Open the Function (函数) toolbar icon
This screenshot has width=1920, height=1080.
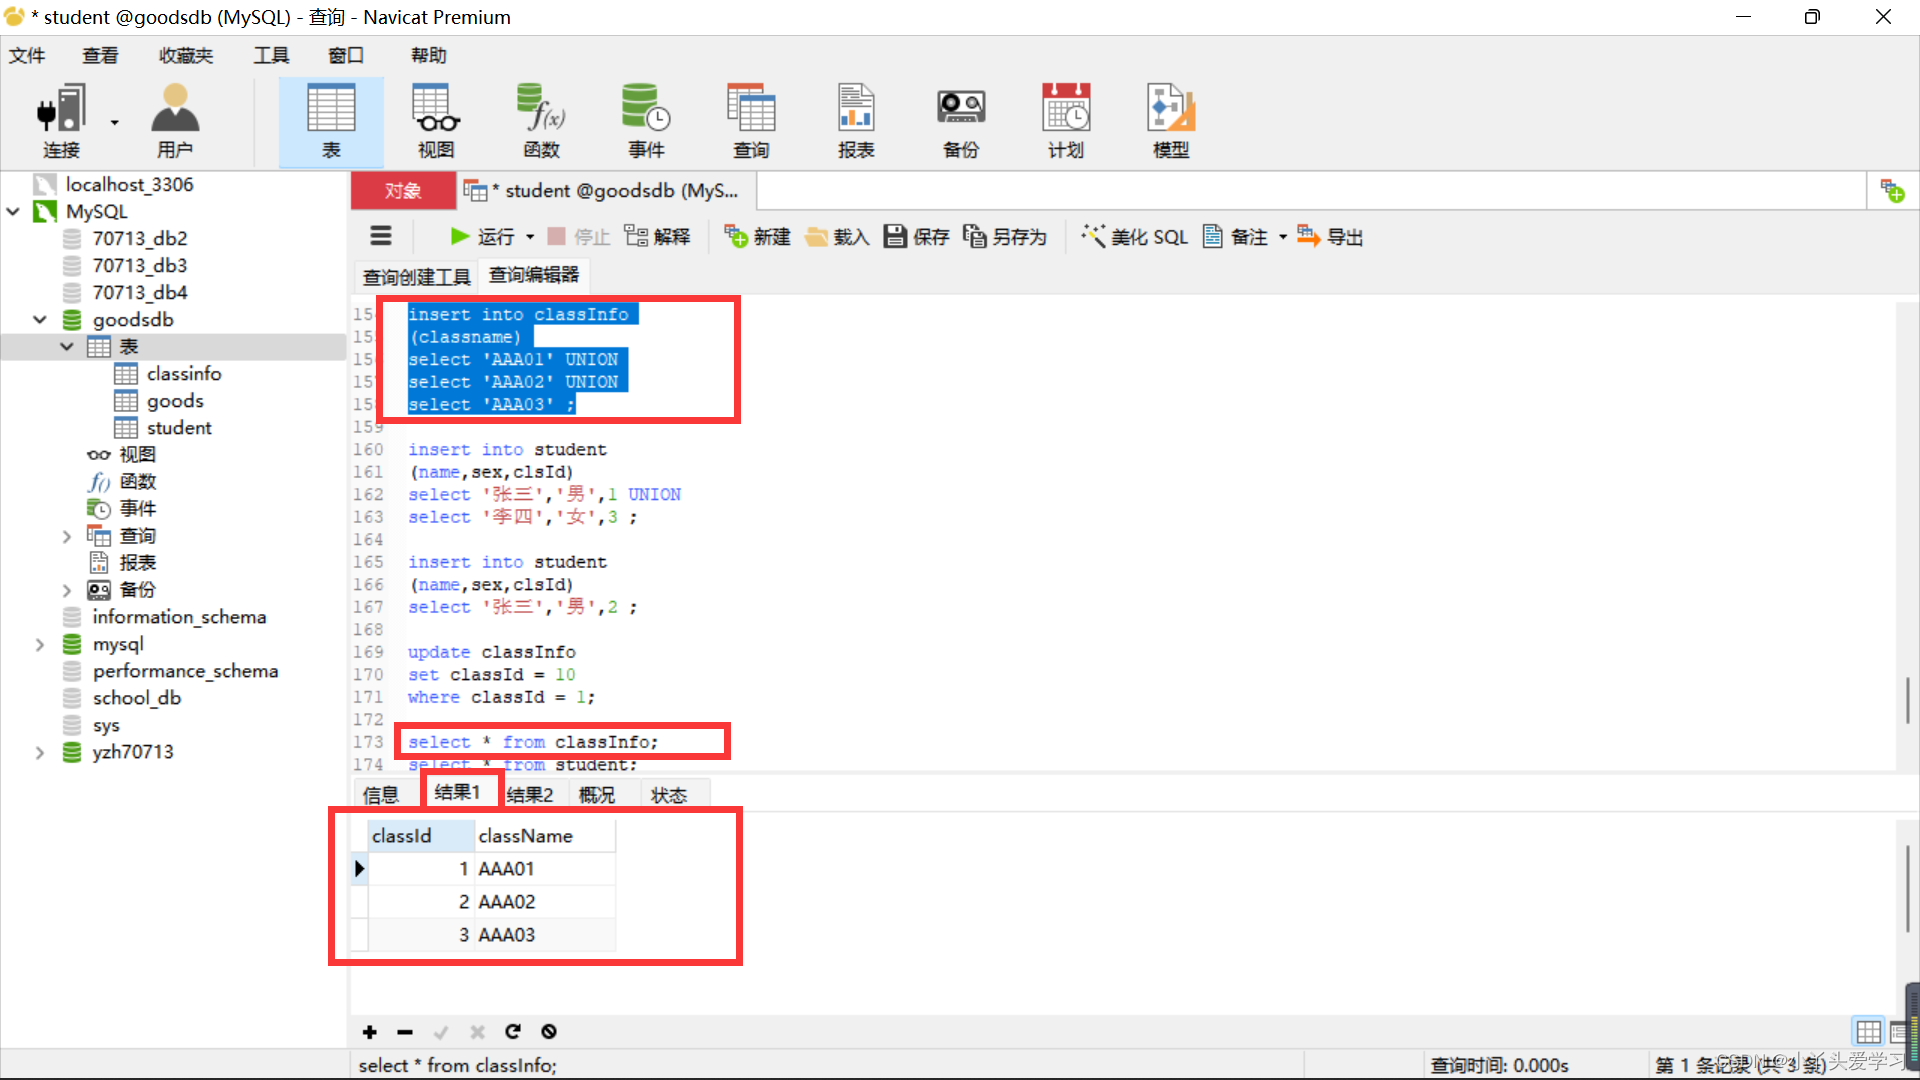pos(541,121)
